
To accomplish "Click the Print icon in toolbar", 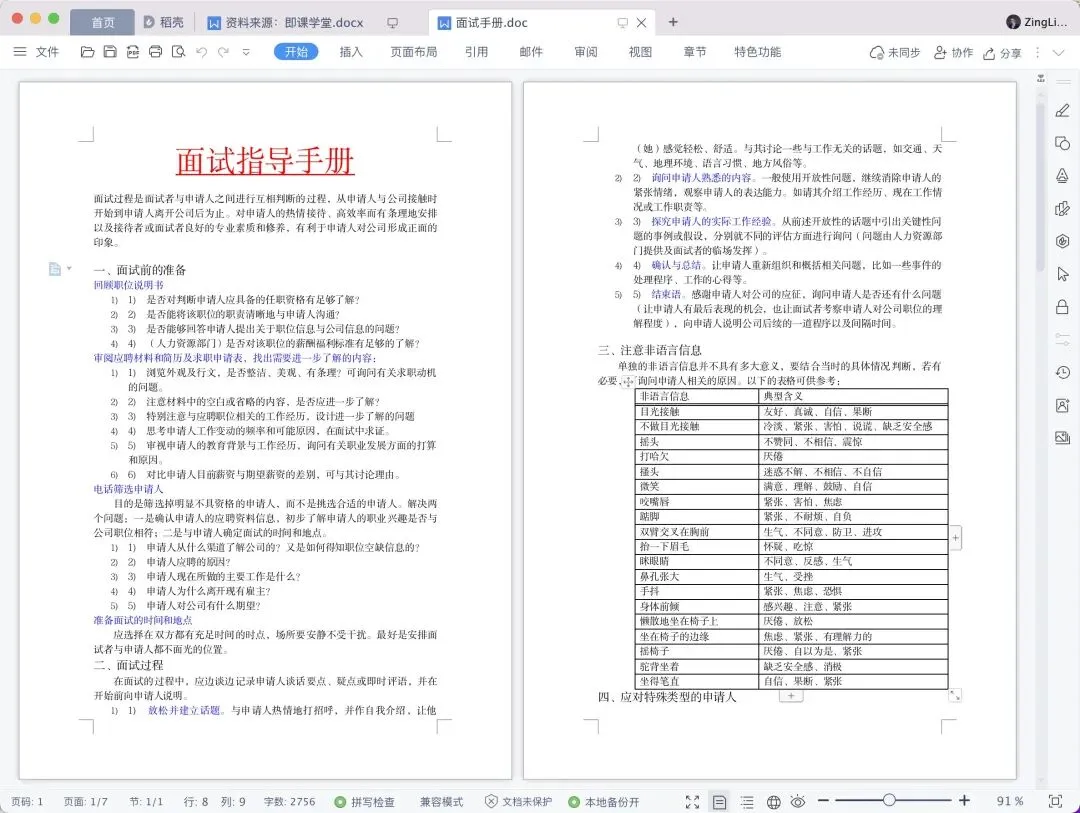I will coord(156,52).
